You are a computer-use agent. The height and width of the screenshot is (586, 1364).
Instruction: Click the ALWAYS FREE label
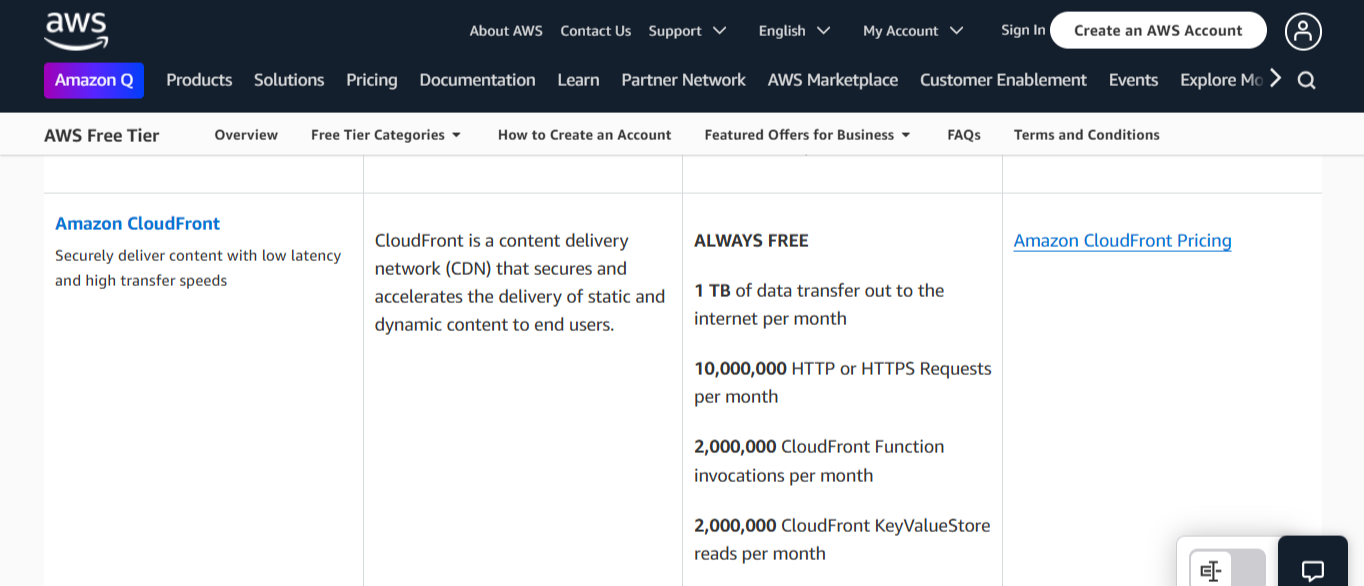[x=751, y=241]
